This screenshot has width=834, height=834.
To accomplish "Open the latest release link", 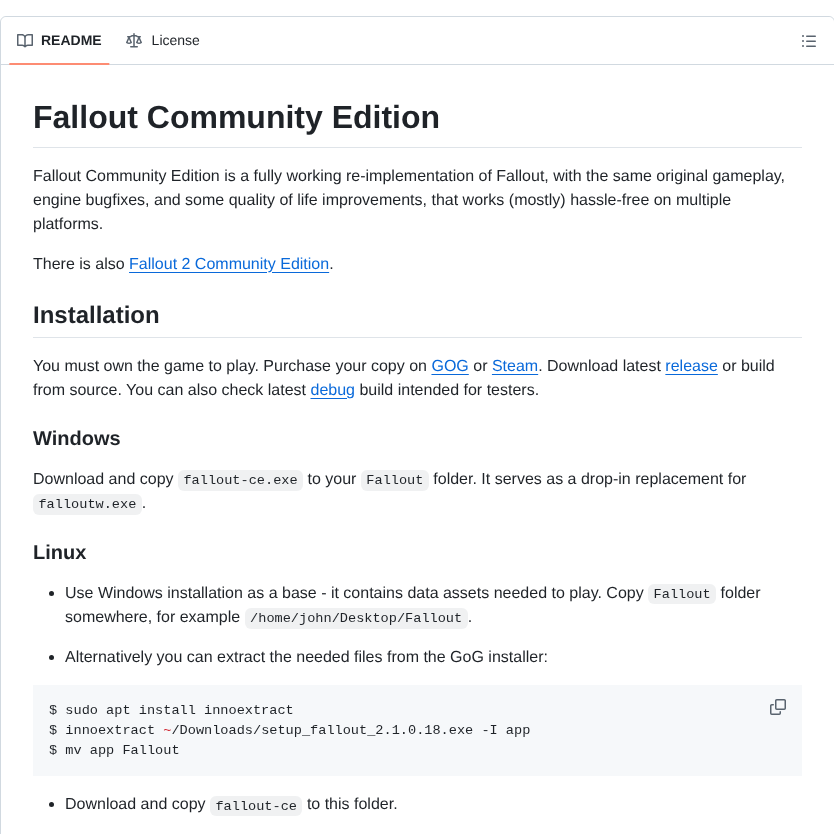I will coord(691,366).
